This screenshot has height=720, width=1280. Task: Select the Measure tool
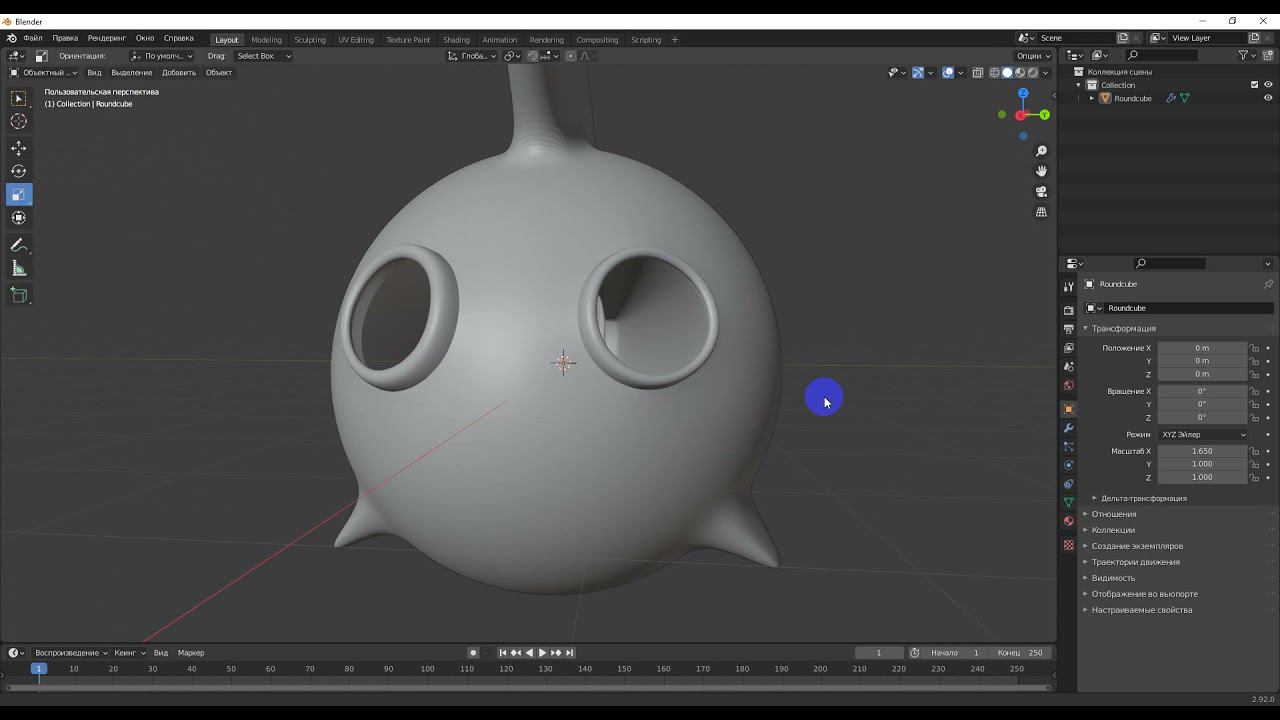point(19,268)
